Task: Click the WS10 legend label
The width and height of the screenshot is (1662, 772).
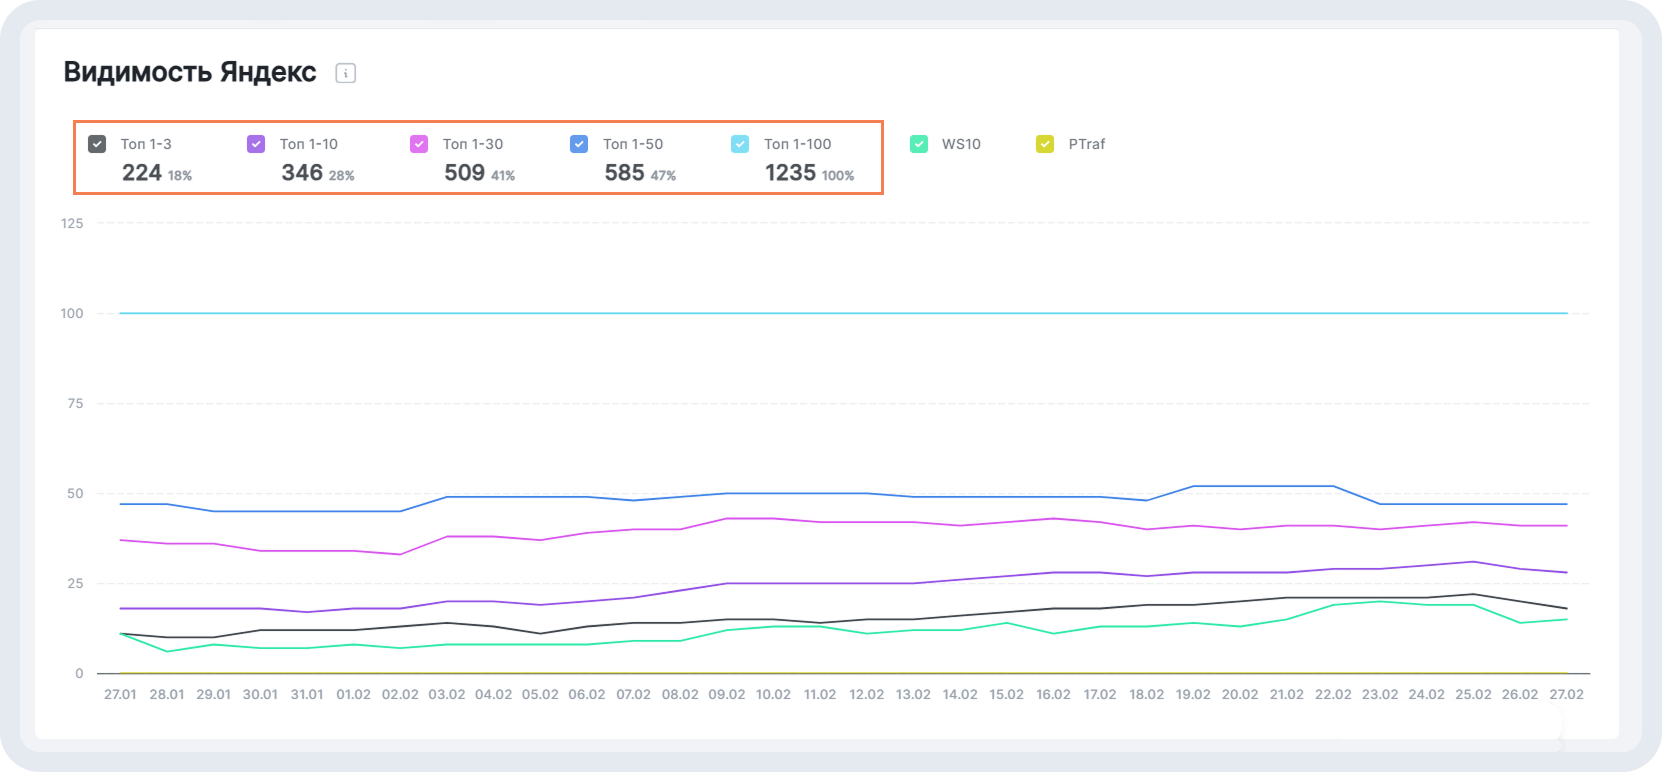Action: (x=961, y=144)
